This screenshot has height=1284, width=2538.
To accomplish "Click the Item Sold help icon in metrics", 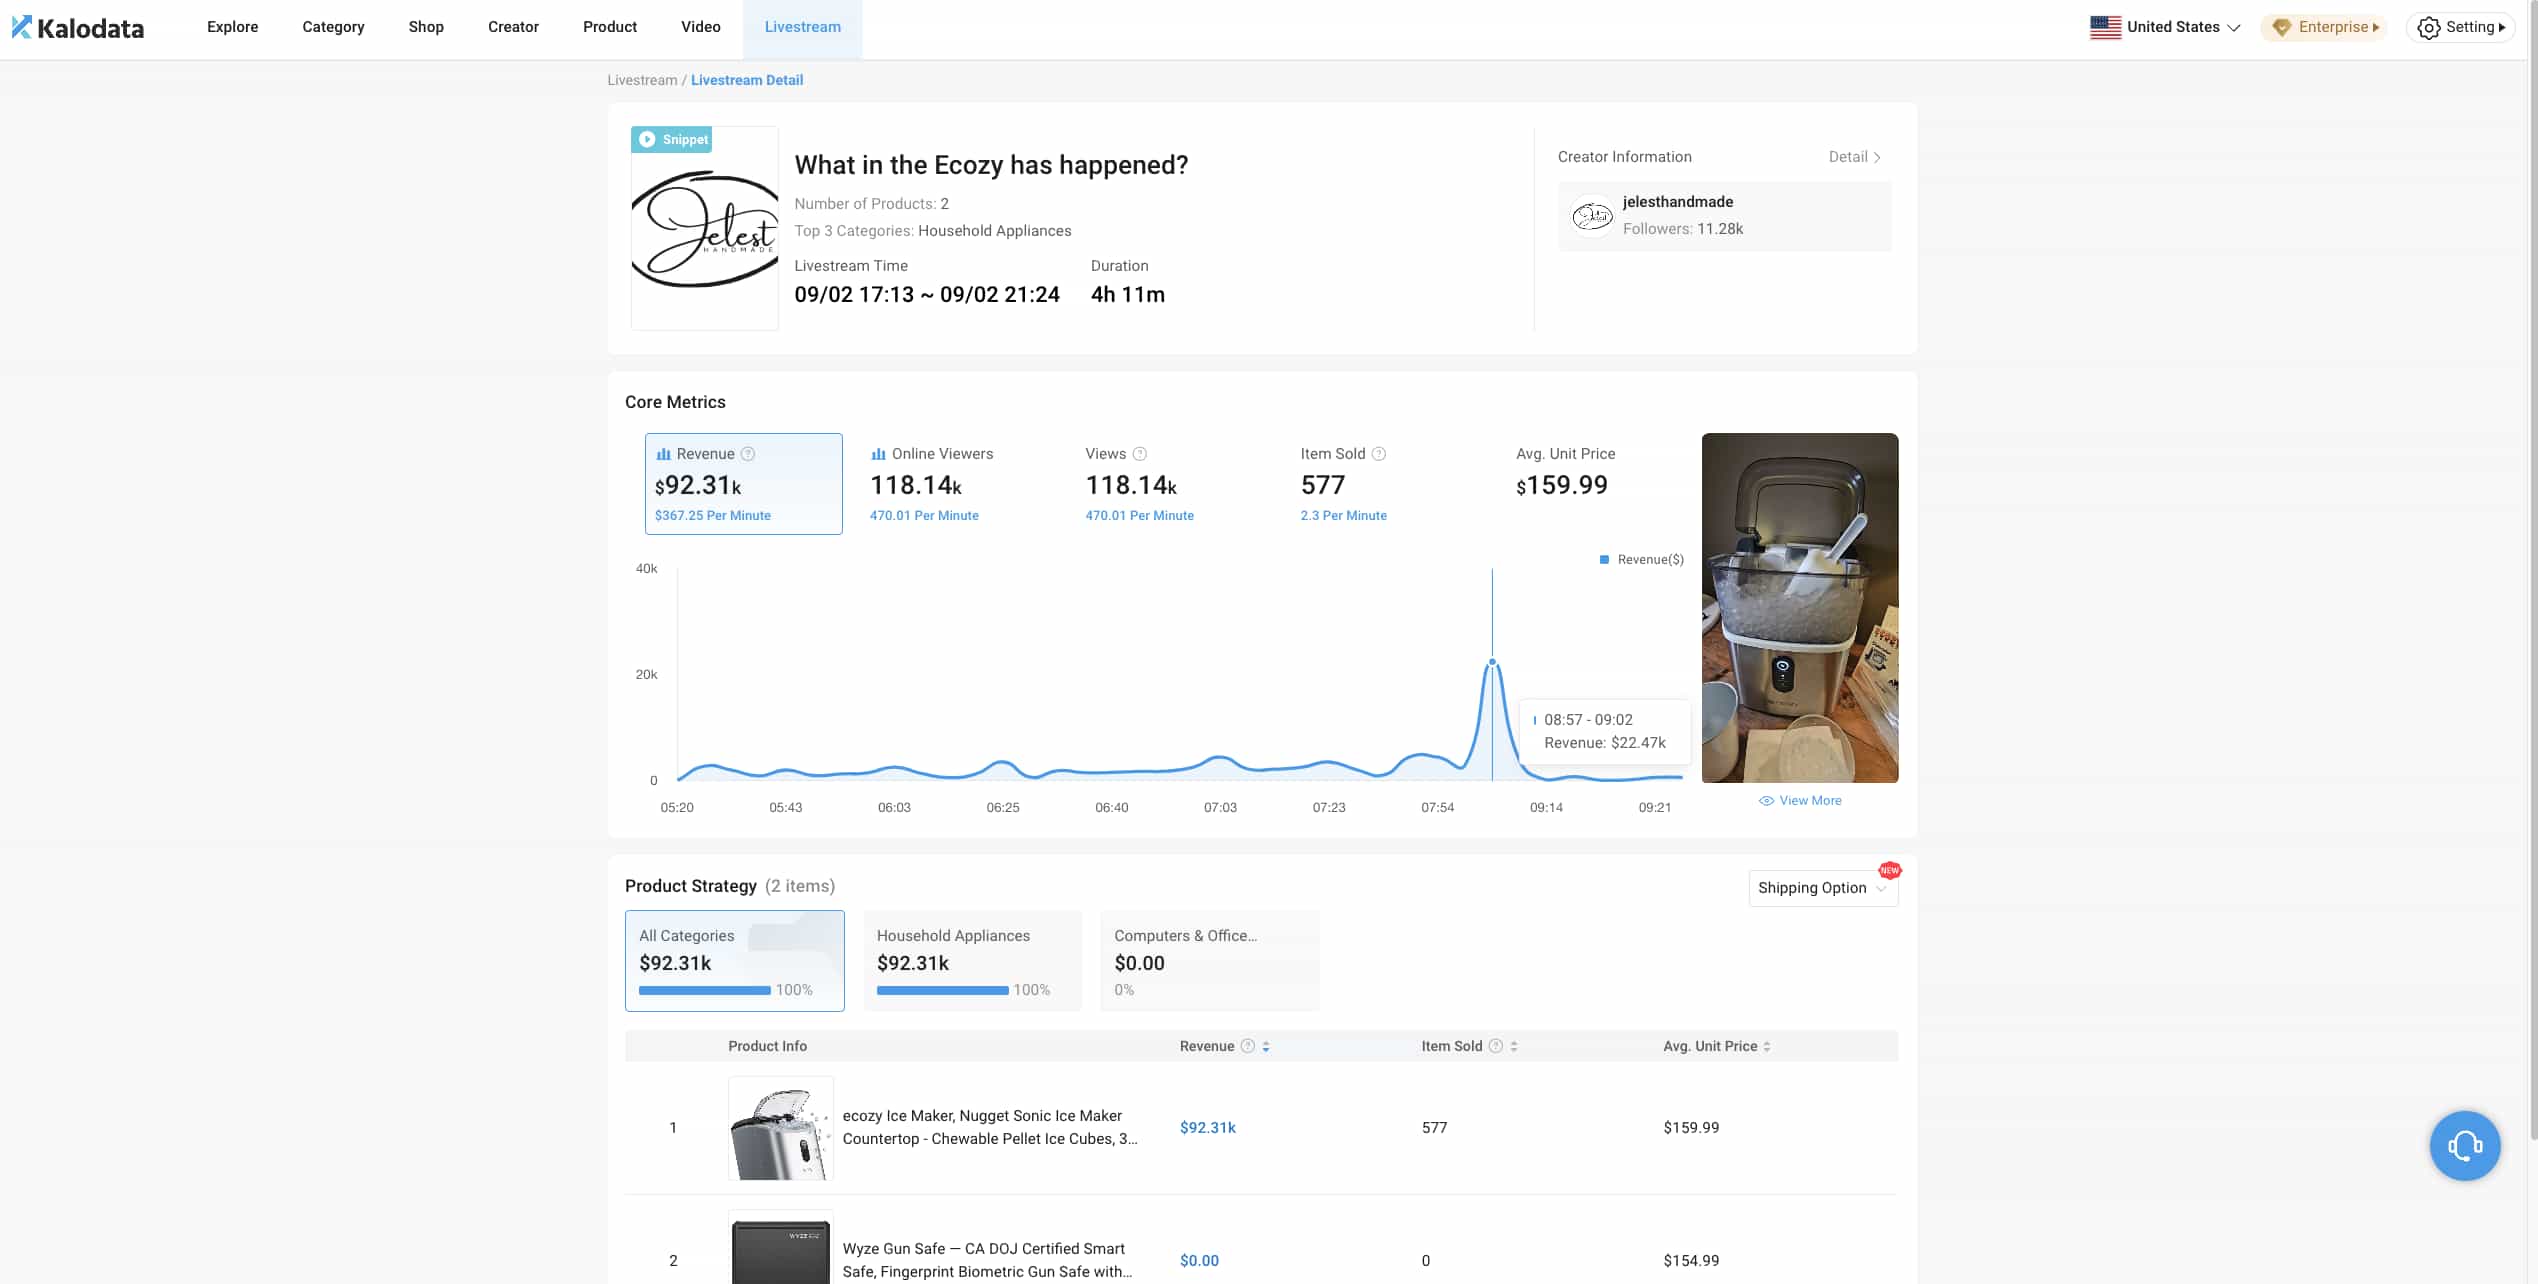I will [x=1379, y=454].
